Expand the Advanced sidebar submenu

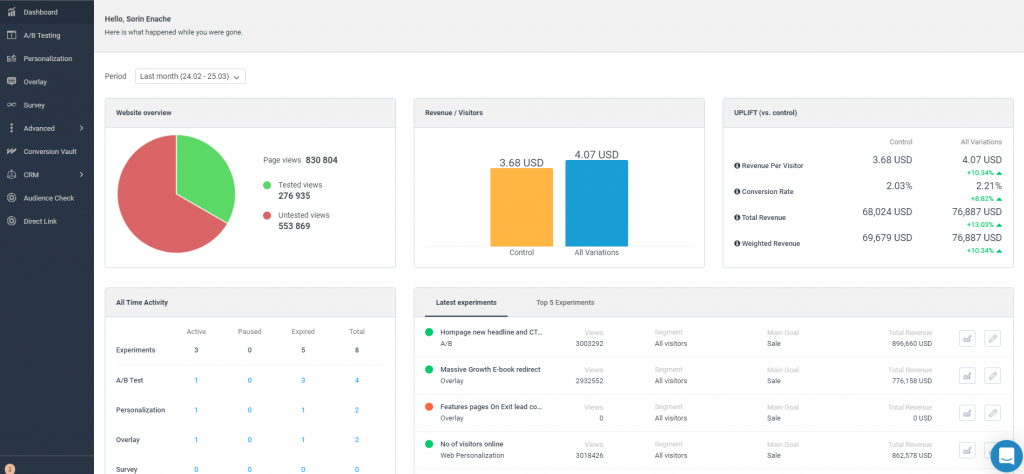point(81,128)
